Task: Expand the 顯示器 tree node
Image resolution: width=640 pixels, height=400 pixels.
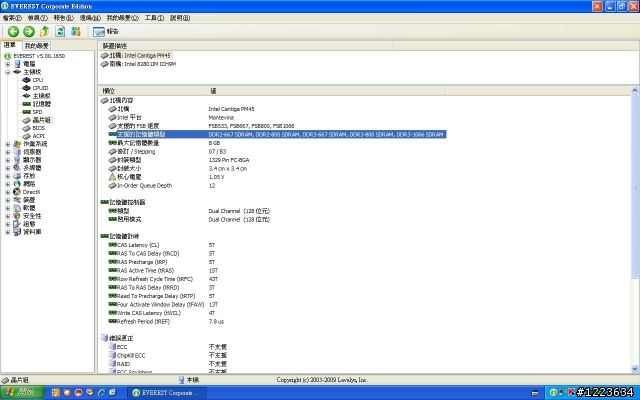Action: [x=7, y=160]
